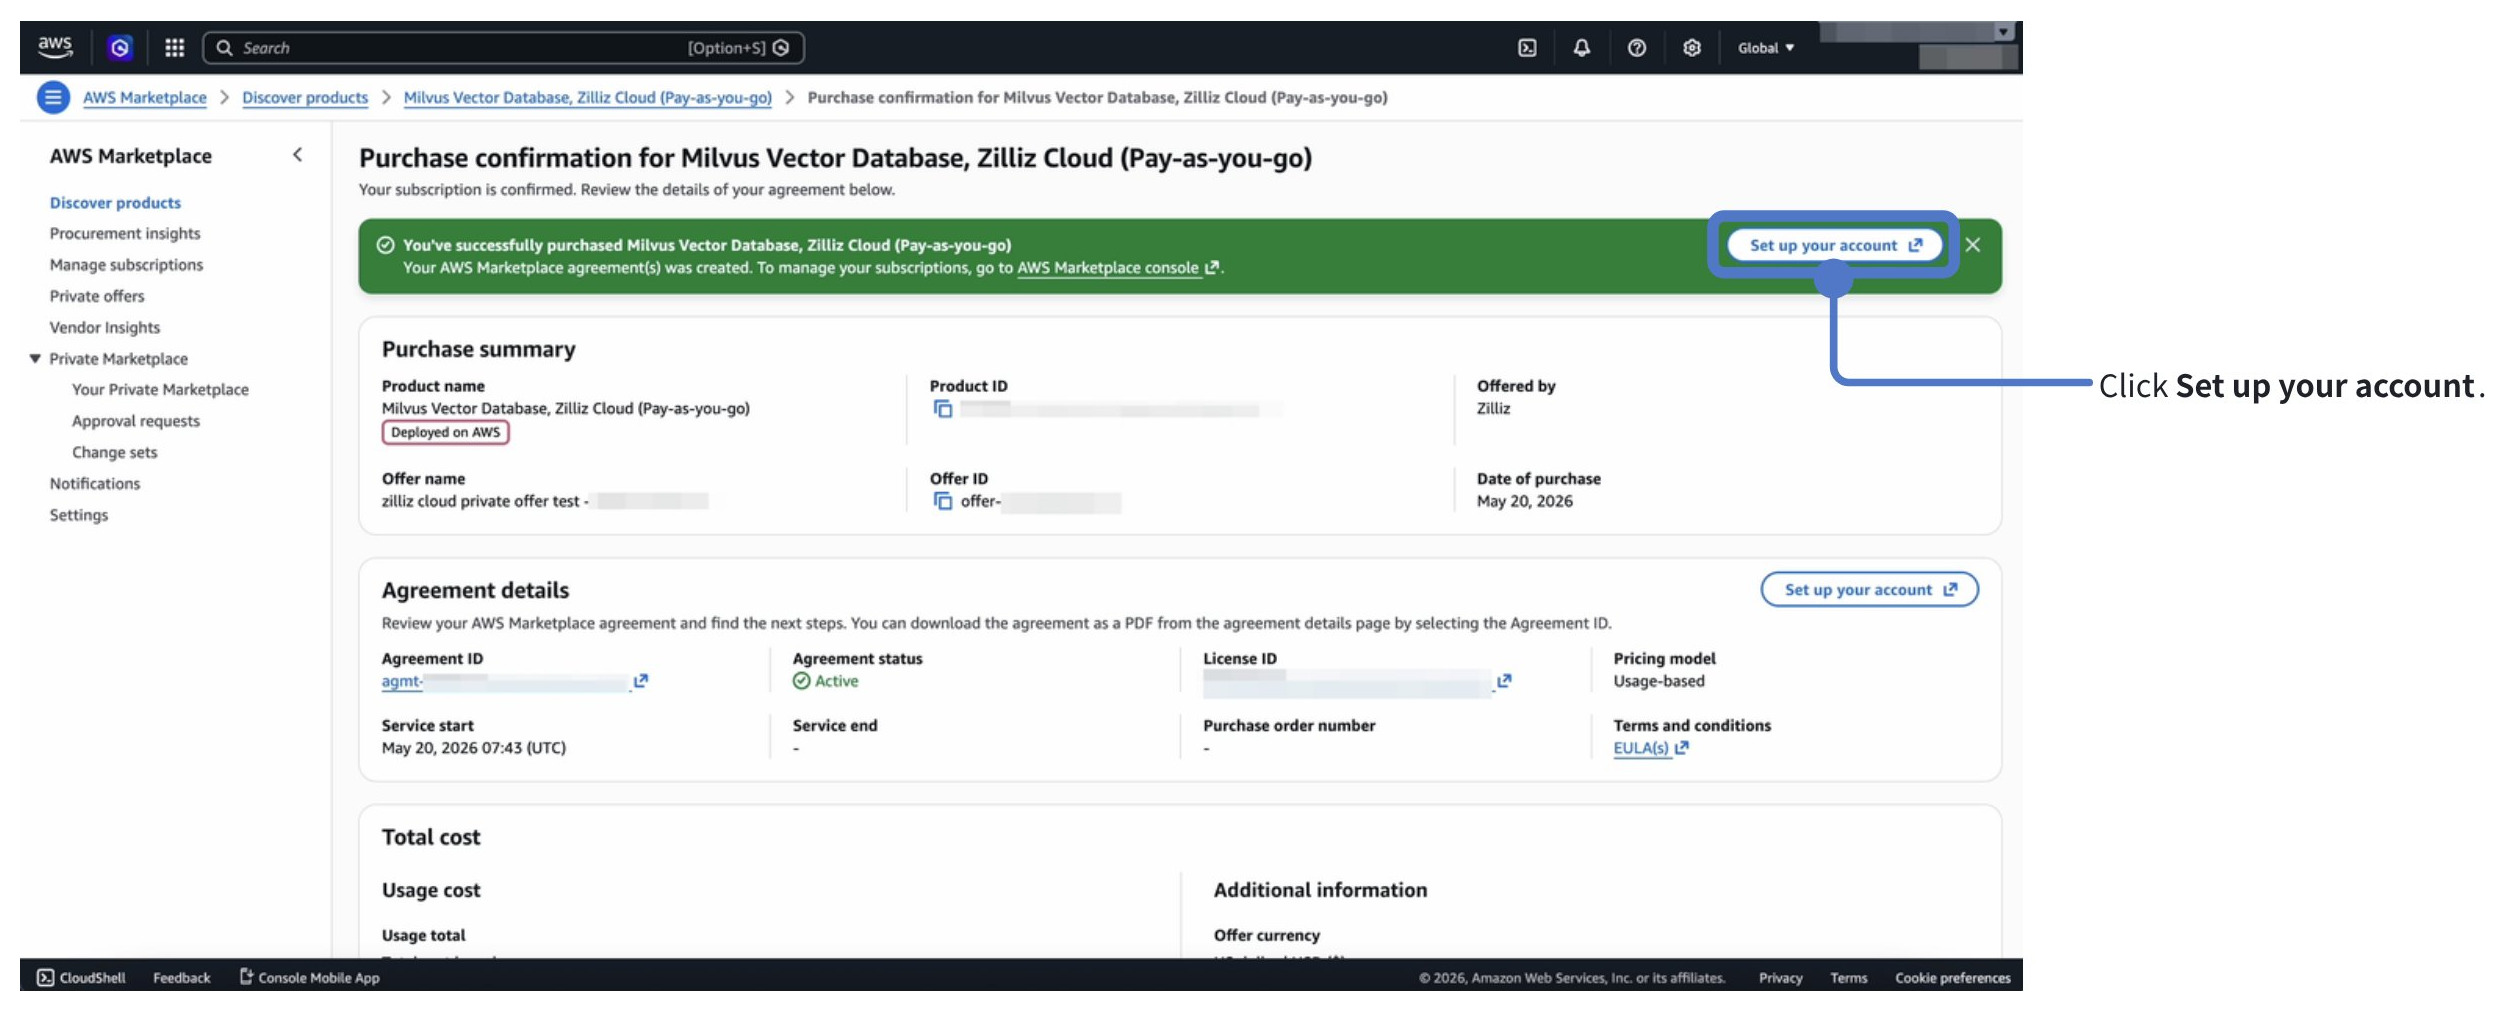Click the Purchase summary heading
Screen dimensions: 2505x1011
click(478, 349)
